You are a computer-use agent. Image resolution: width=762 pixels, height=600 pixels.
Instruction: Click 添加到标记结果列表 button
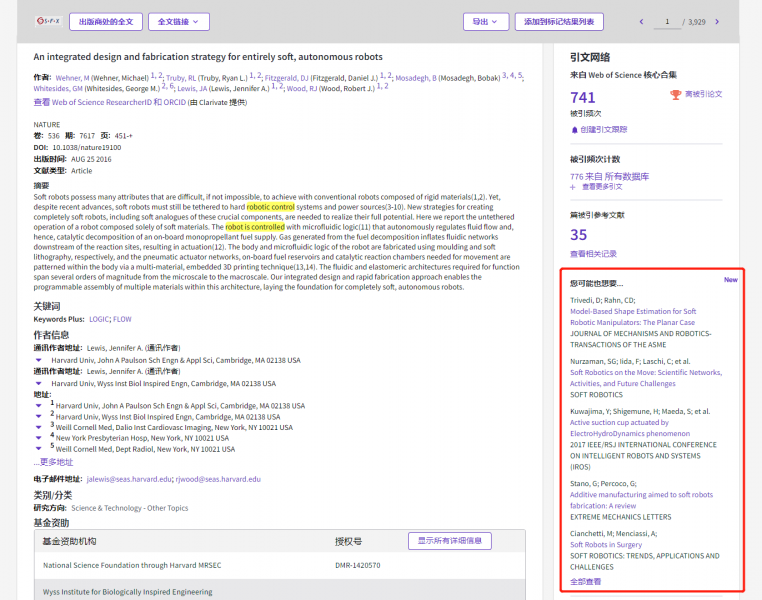point(559,21)
